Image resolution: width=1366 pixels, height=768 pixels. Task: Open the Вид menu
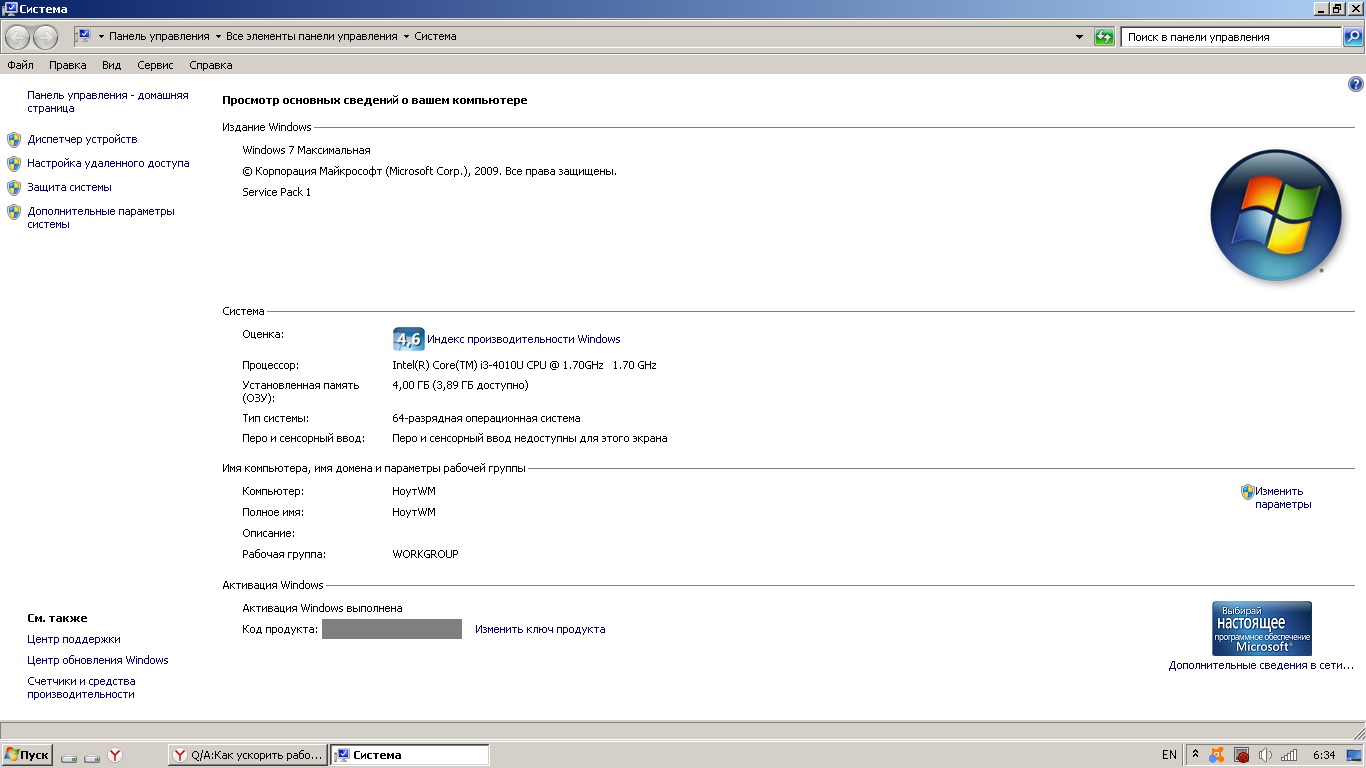[111, 65]
